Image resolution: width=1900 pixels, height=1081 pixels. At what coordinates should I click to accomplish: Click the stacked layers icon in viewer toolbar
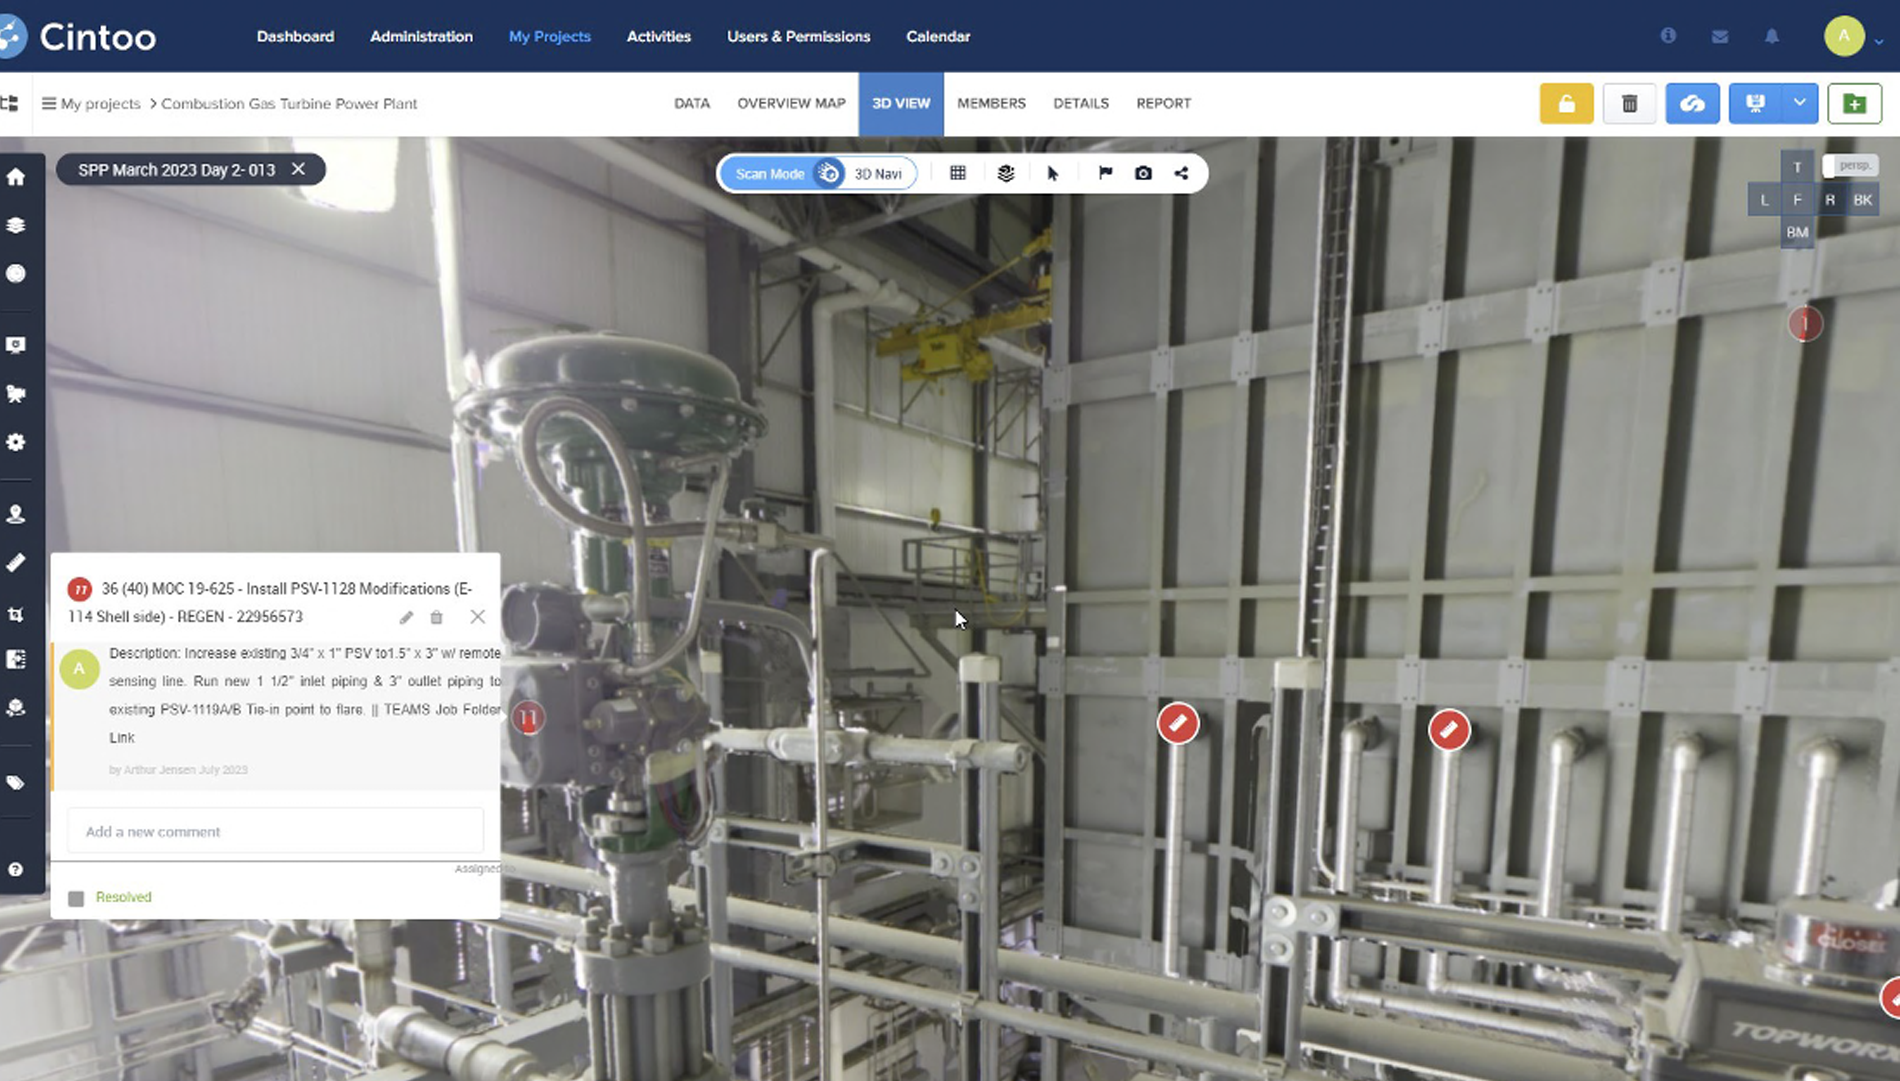1006,173
